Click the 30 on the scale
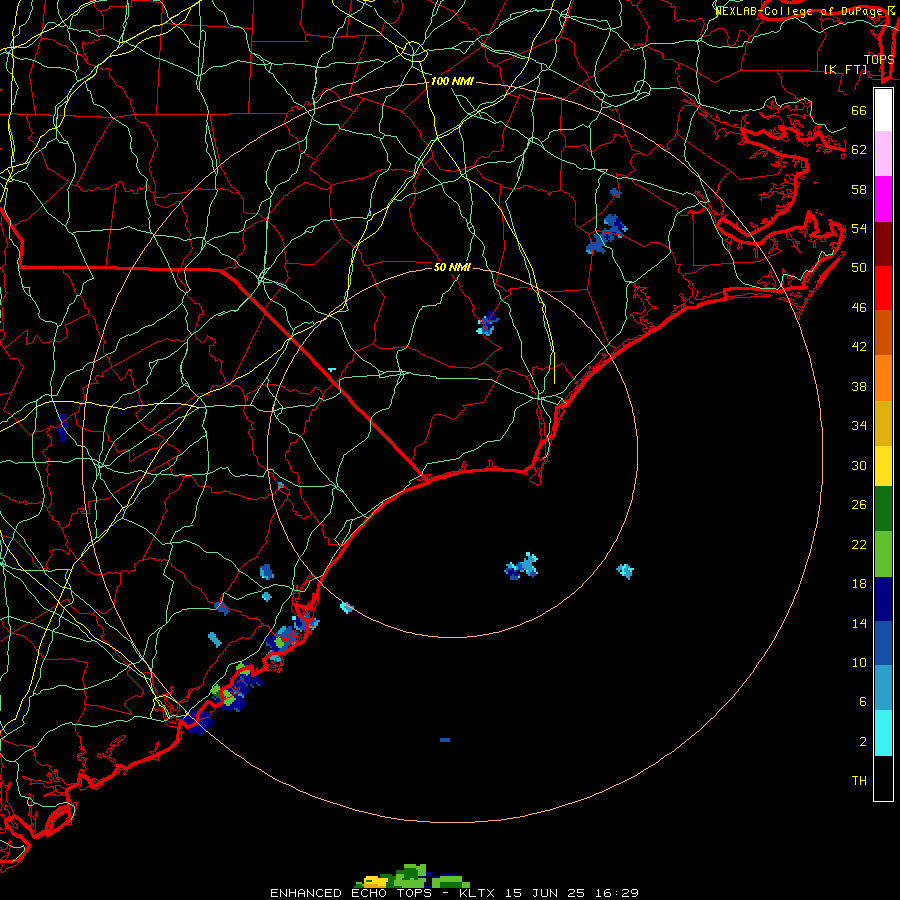The width and height of the screenshot is (900, 900). (859, 465)
